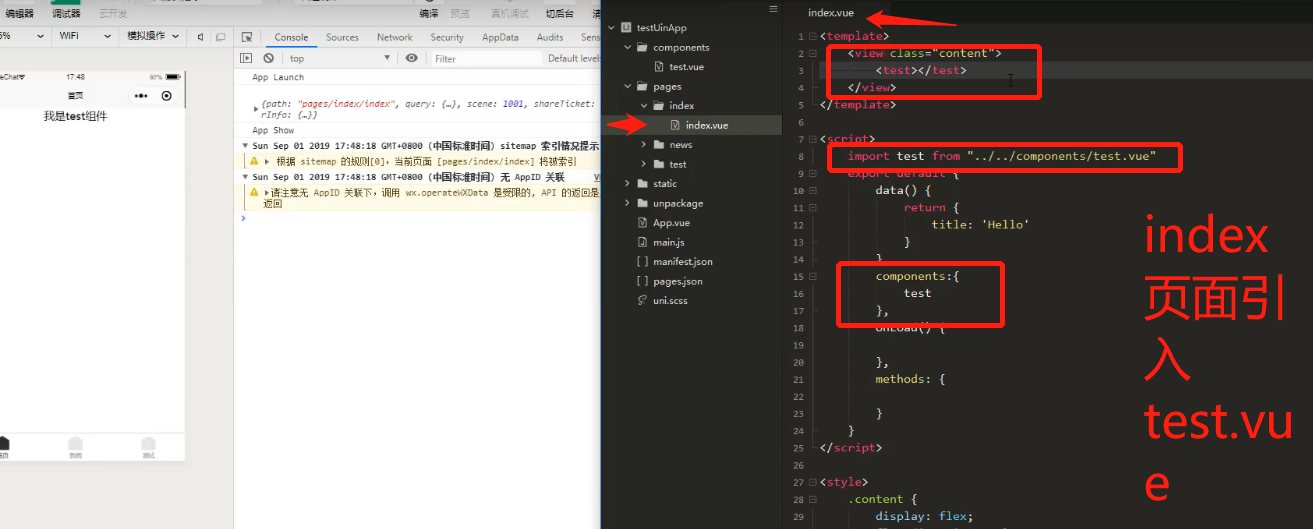This screenshot has width=1313, height=529.
Task: Mute the simulator with the speaker icon
Action: [200, 37]
